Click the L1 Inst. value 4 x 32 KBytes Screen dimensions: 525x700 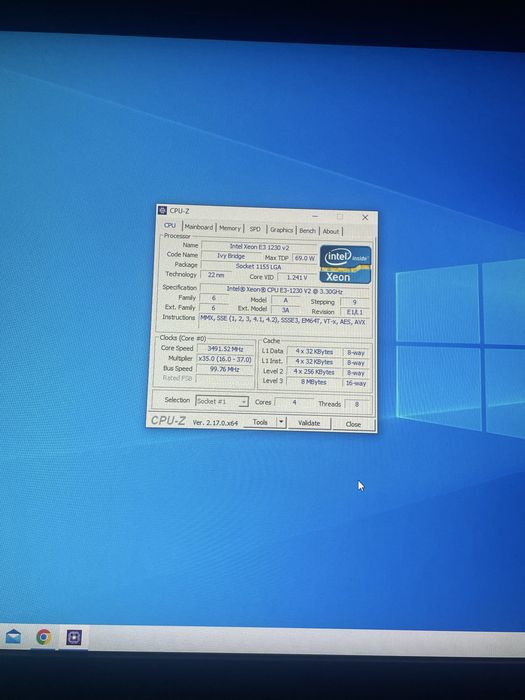(x=314, y=362)
